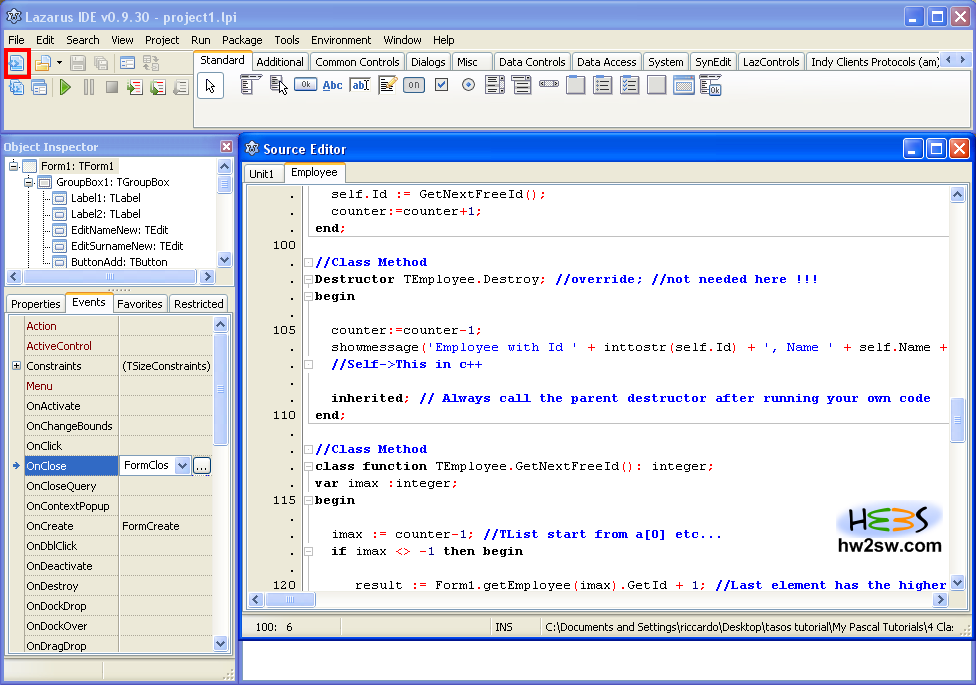Run the project with green arrow

click(x=65, y=87)
